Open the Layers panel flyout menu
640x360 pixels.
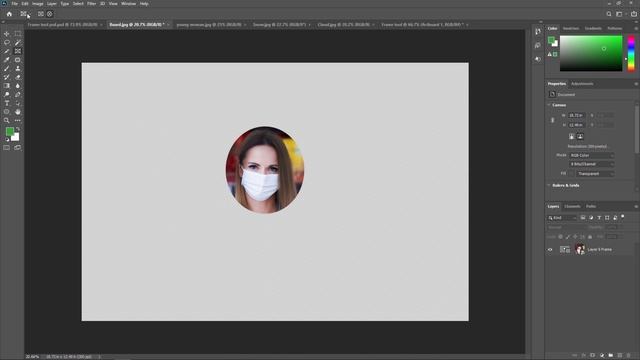(636, 207)
